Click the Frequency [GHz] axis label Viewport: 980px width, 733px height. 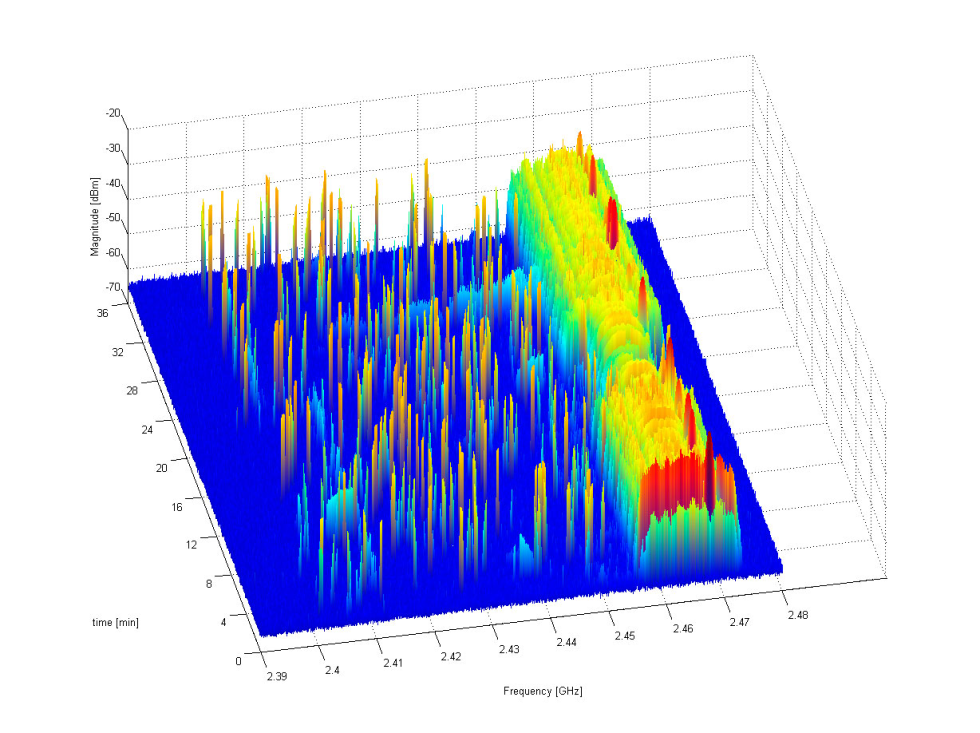pyautogui.click(x=542, y=691)
